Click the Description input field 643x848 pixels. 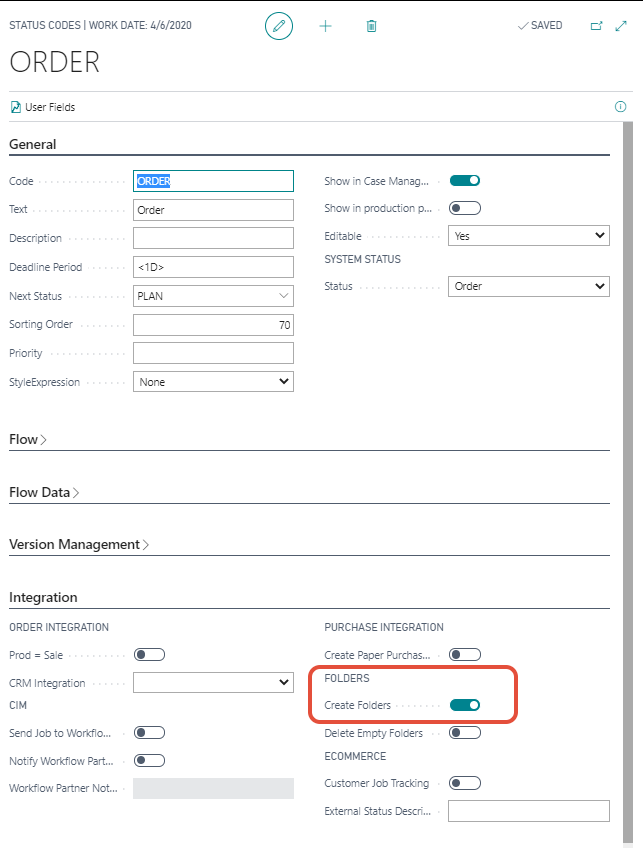pos(213,238)
